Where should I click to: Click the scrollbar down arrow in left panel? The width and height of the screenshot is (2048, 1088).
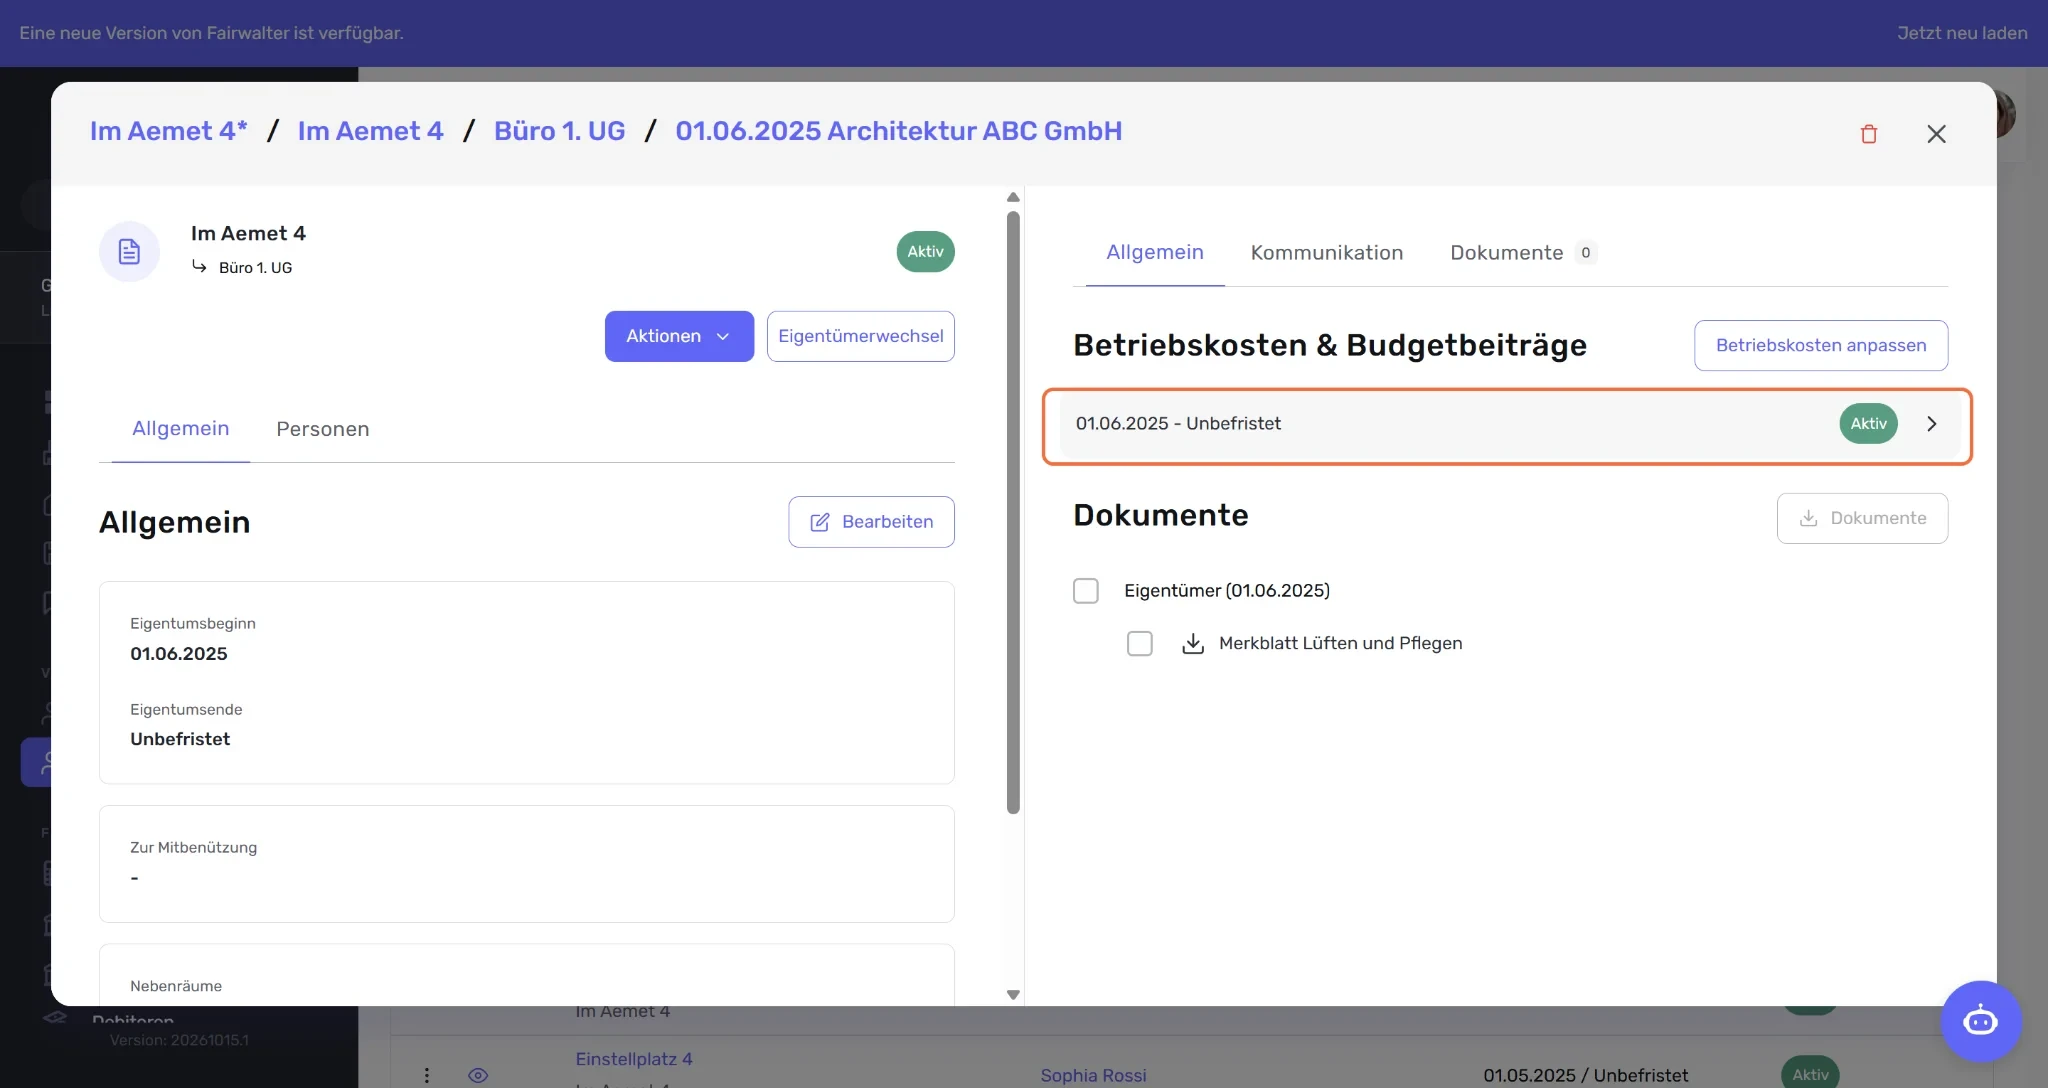click(1013, 995)
